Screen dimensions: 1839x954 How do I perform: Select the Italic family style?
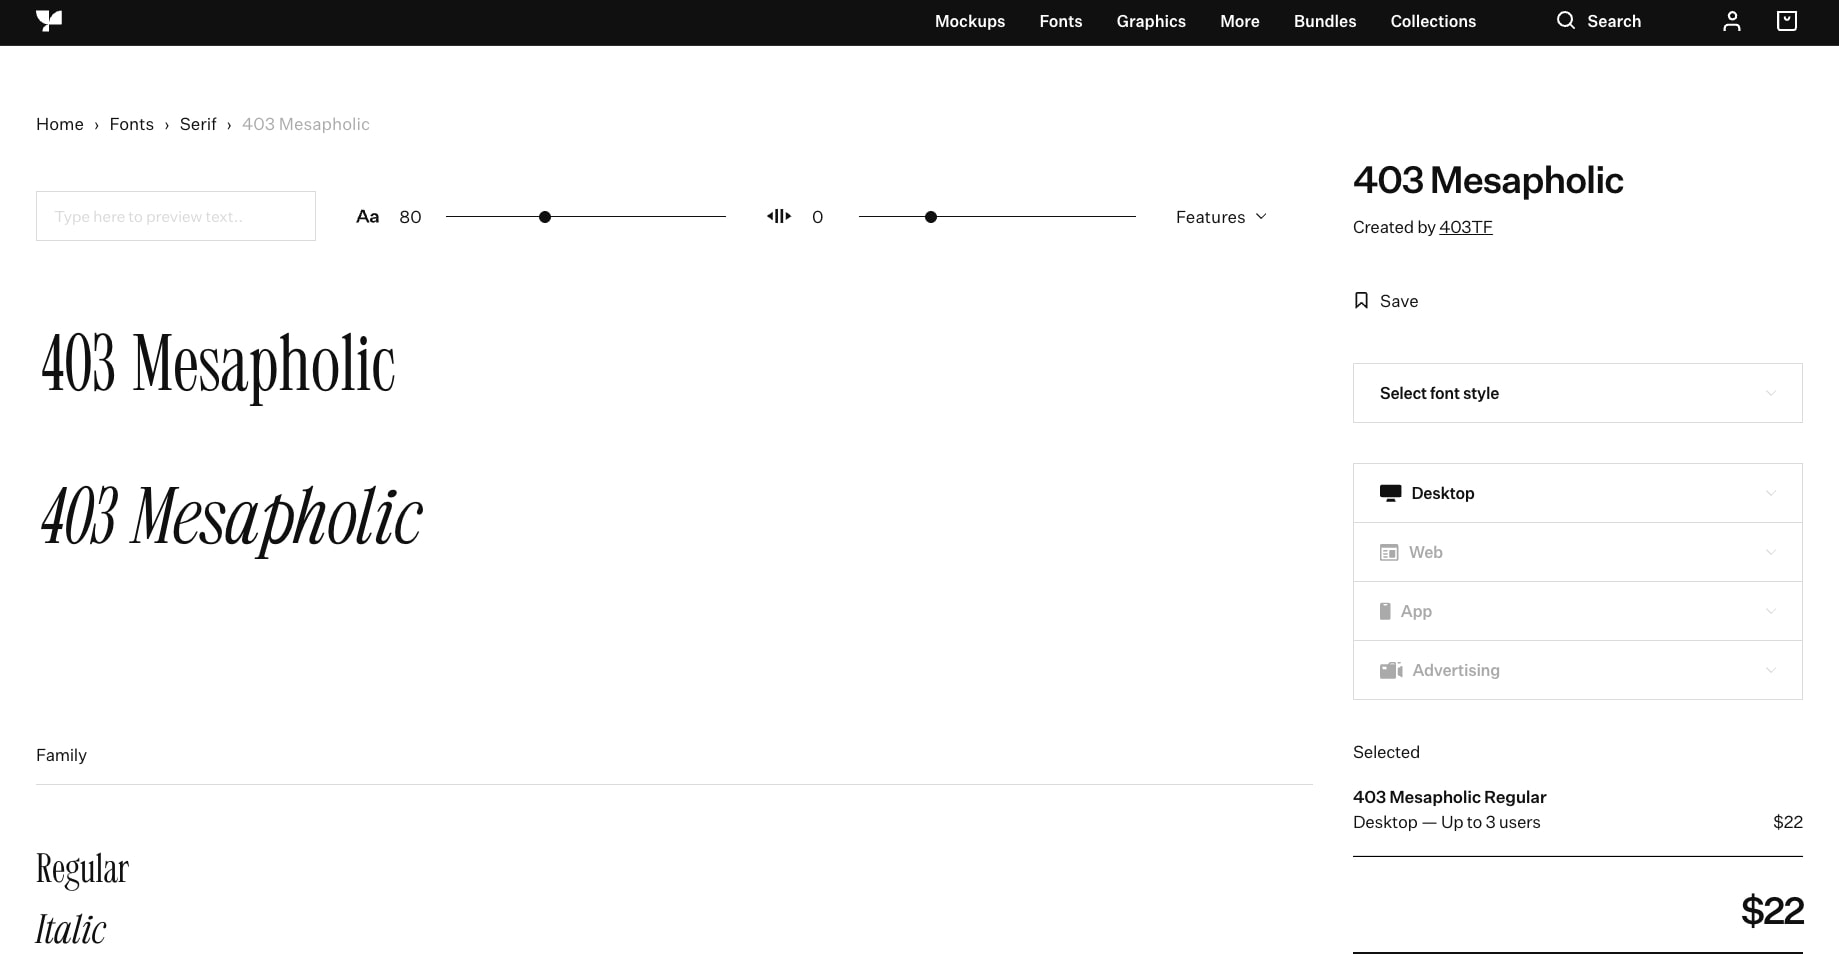click(71, 929)
